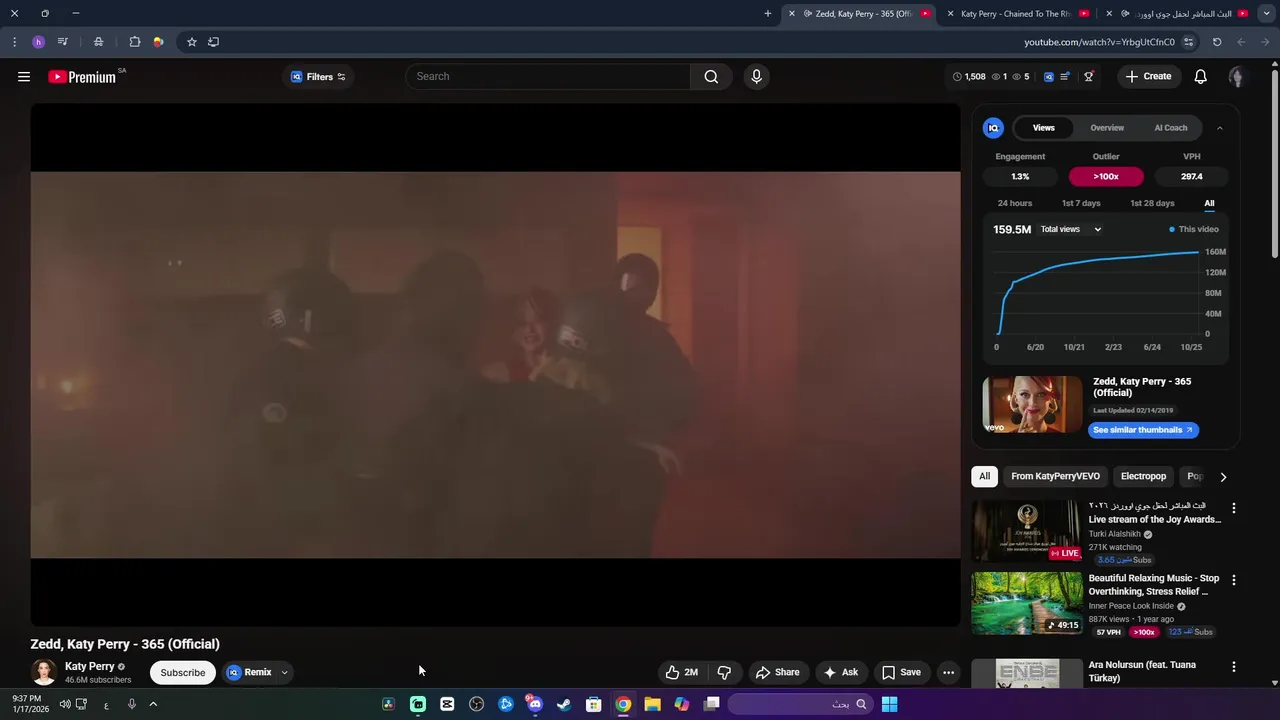Open the notifications bell
The width and height of the screenshot is (1280, 720).
click(x=1201, y=77)
